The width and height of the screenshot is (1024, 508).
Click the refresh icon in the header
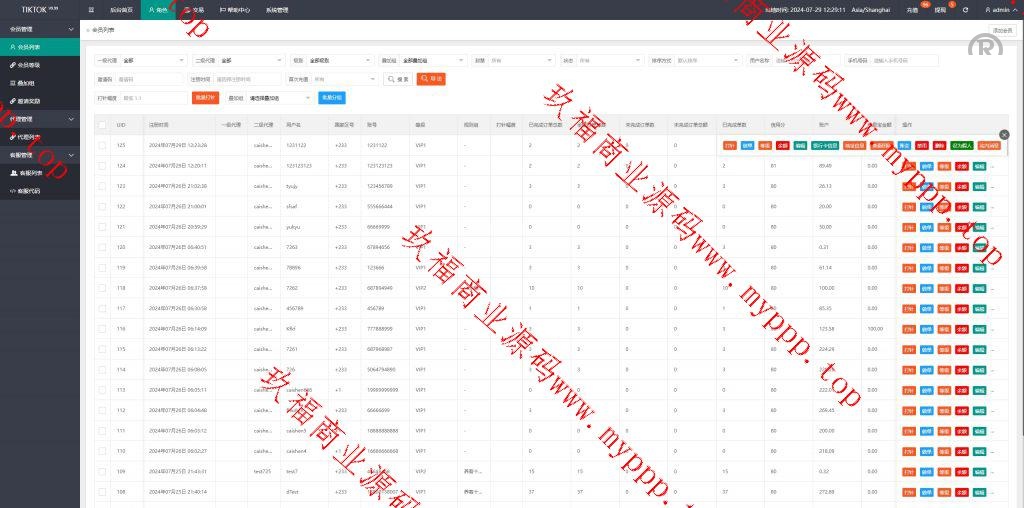point(965,9)
